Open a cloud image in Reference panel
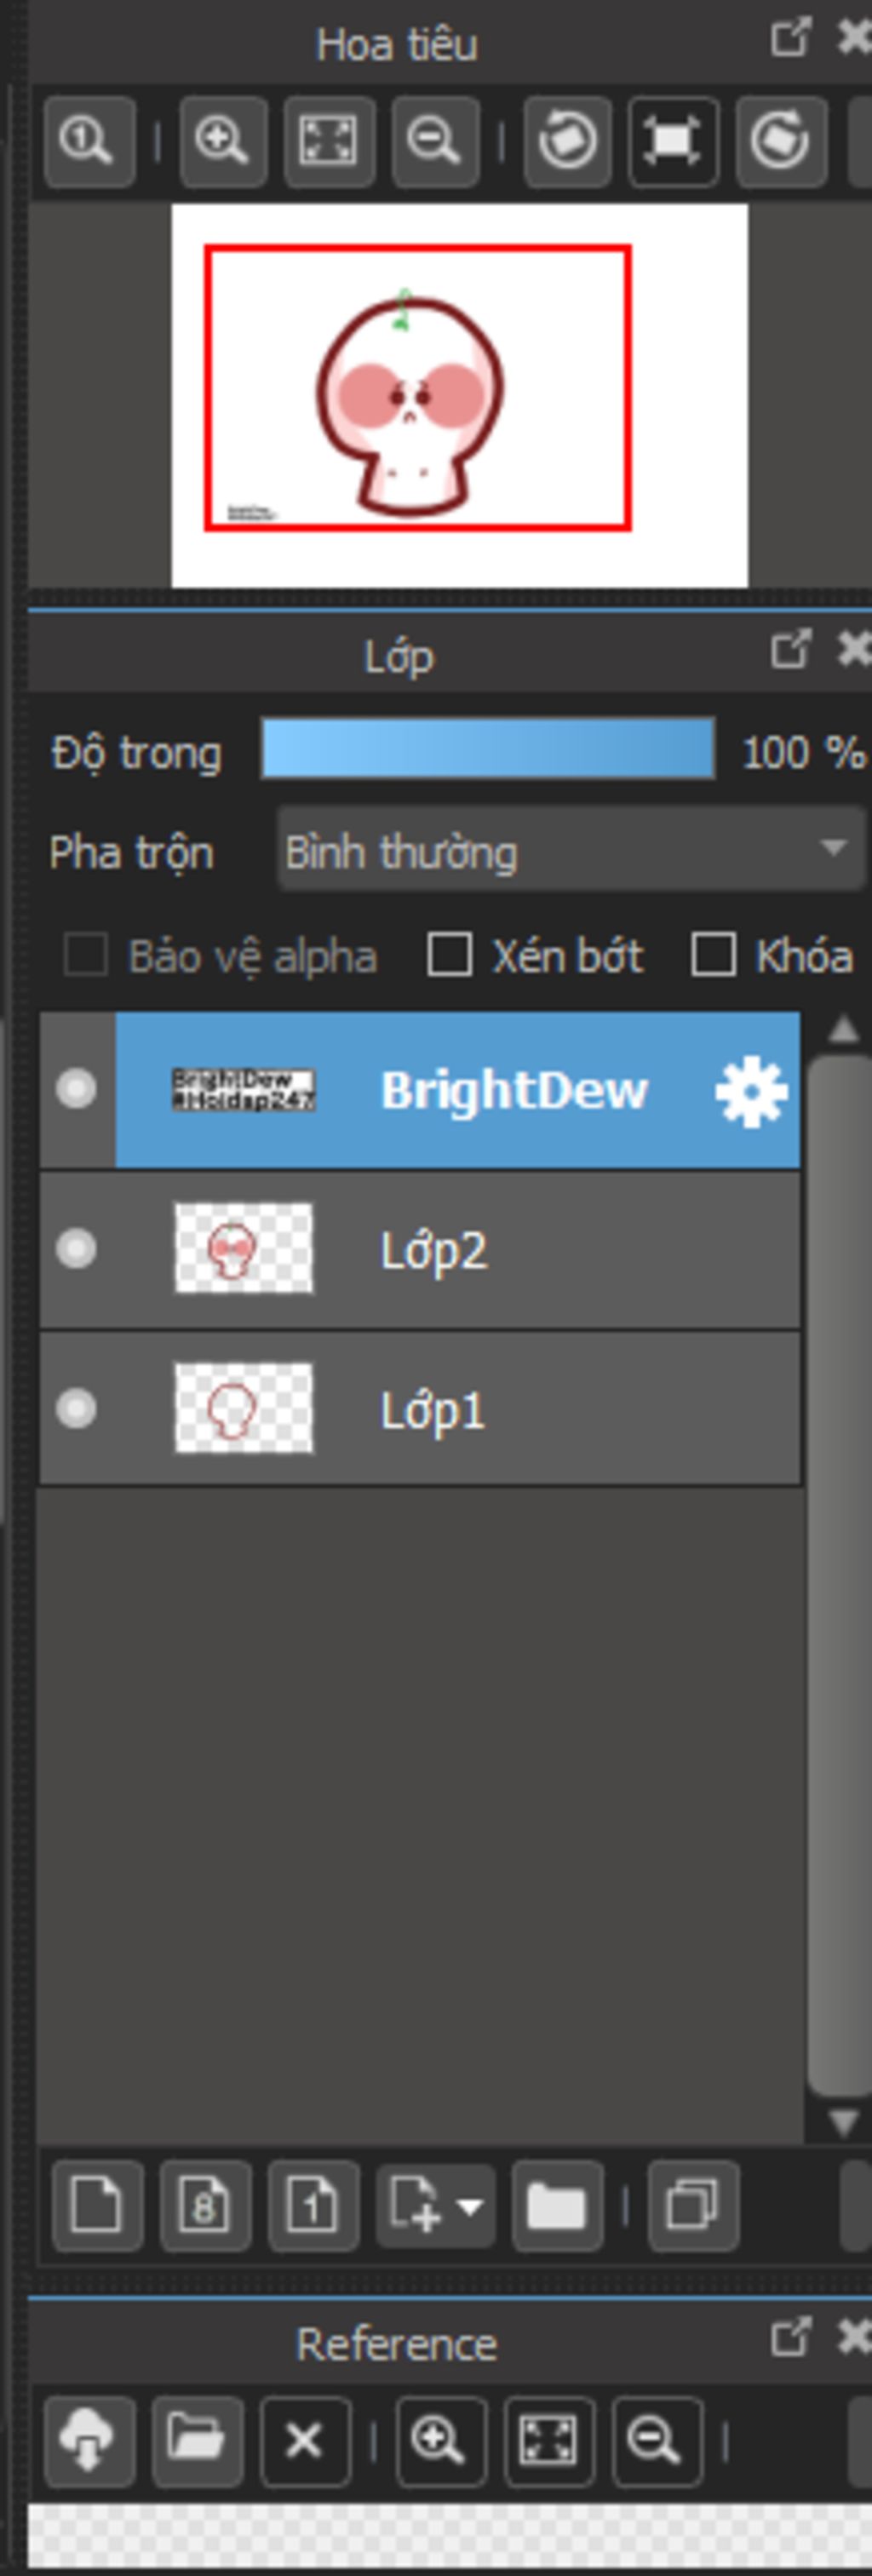The image size is (872, 2576). tap(88, 2440)
